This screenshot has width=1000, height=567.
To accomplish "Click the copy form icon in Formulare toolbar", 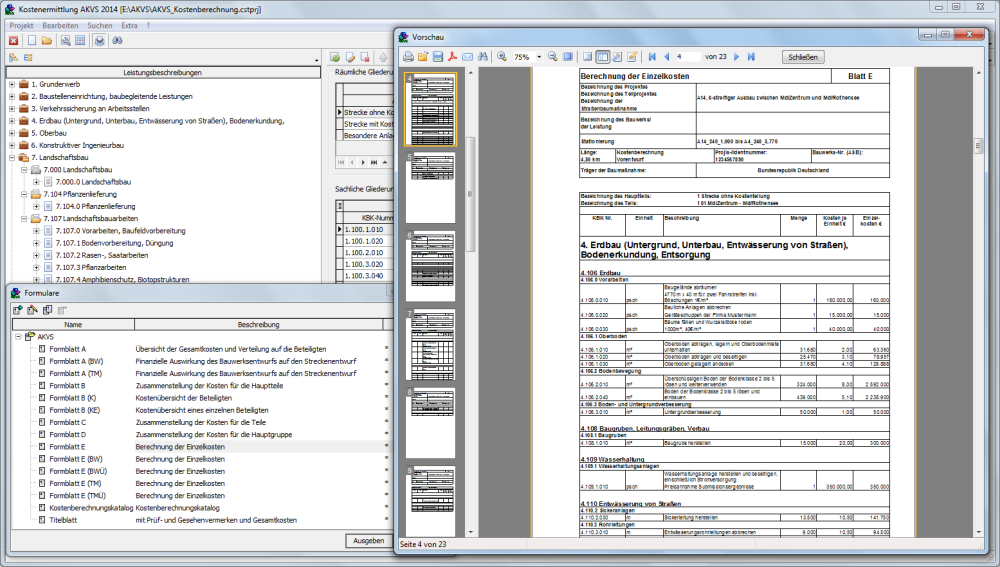I will point(47,310).
